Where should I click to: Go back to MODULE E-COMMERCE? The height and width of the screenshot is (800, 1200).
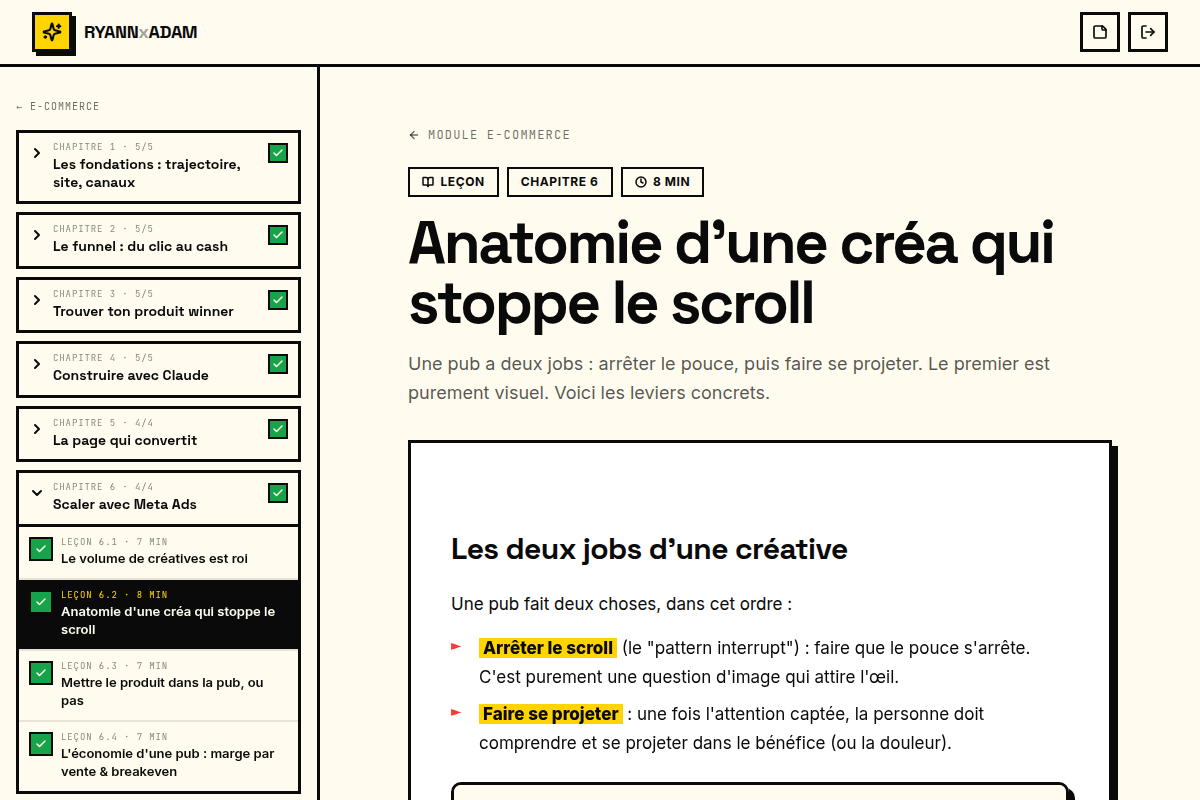pyautogui.click(x=489, y=135)
